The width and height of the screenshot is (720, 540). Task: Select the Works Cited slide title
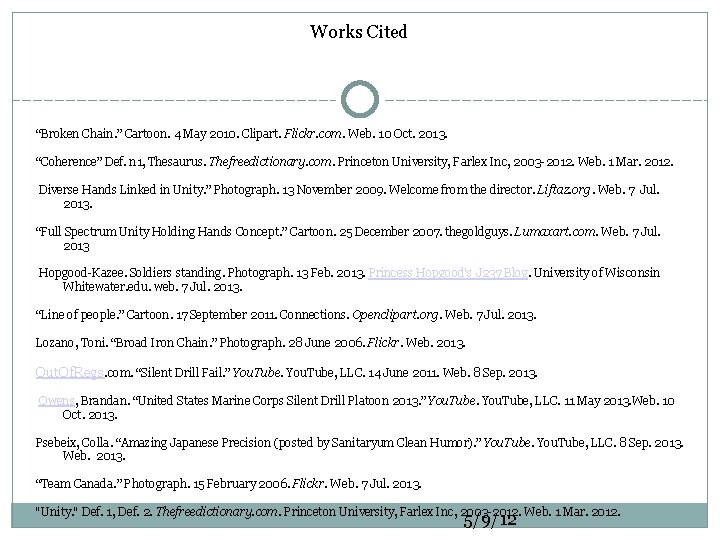click(359, 32)
